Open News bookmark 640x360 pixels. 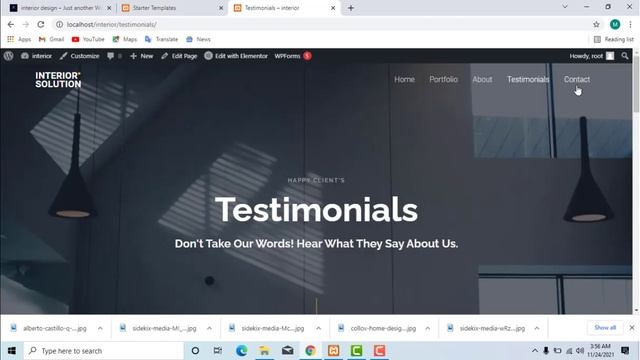[x=198, y=39]
